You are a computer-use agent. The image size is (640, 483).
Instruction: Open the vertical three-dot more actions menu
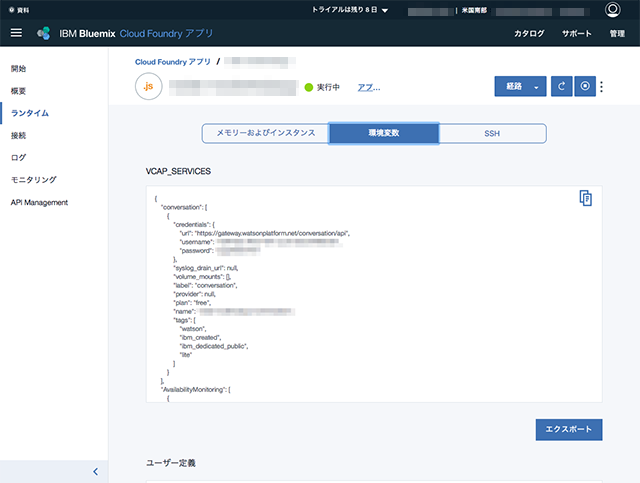[601, 86]
